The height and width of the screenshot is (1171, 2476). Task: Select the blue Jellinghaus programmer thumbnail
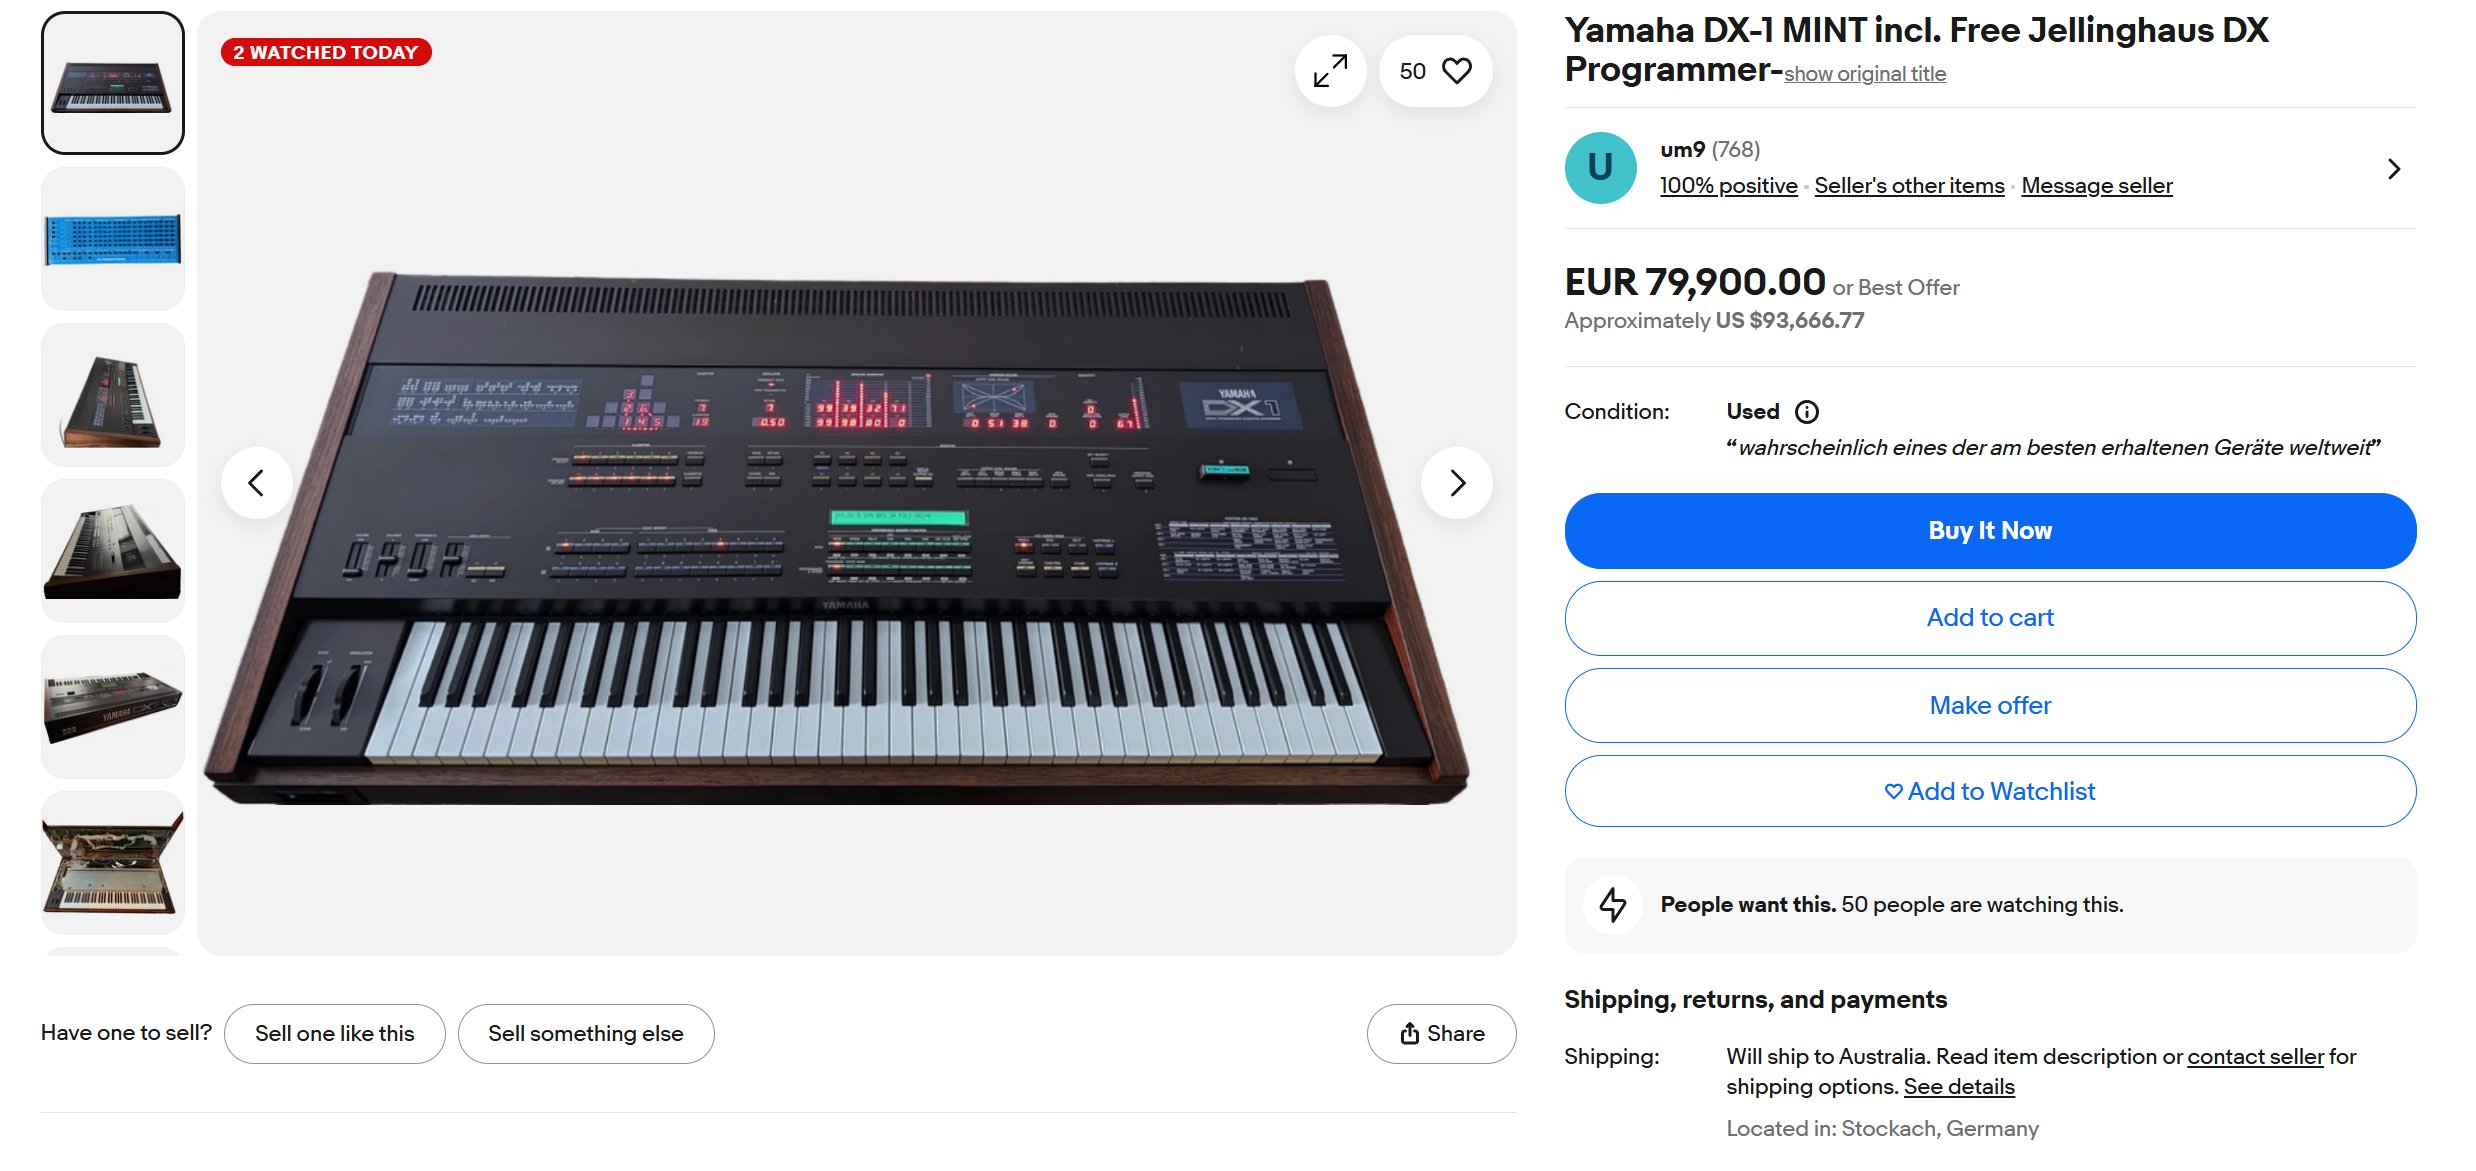coord(113,240)
